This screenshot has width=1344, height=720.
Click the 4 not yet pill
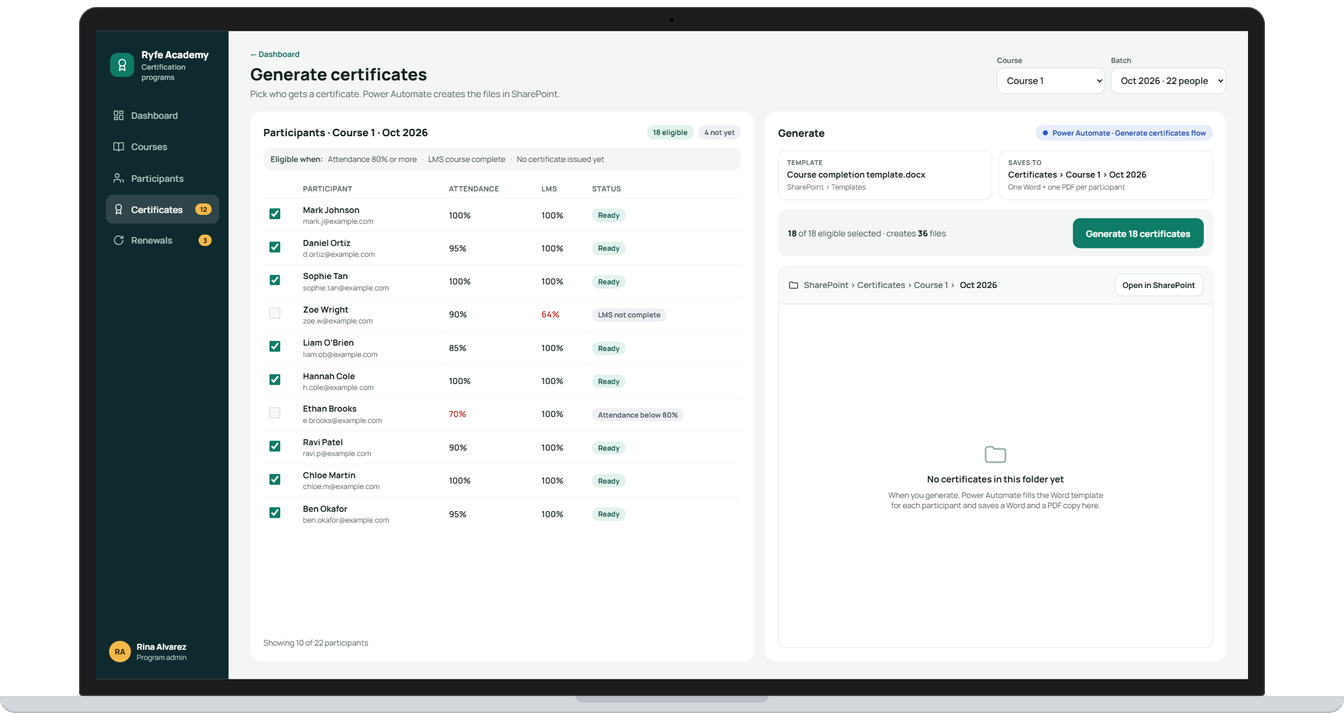click(719, 133)
